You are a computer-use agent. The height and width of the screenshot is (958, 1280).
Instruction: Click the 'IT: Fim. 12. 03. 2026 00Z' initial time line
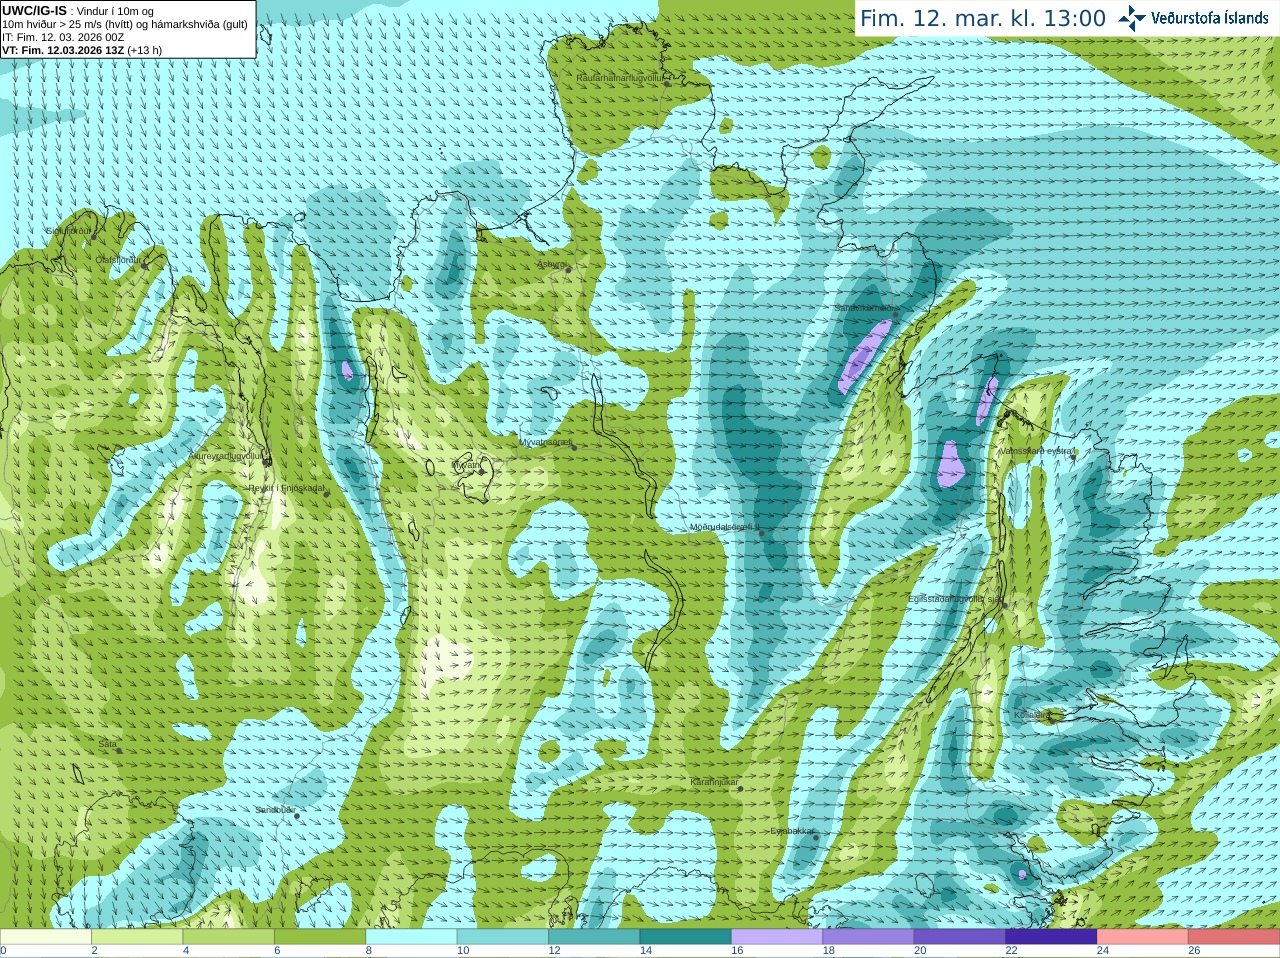63,37
